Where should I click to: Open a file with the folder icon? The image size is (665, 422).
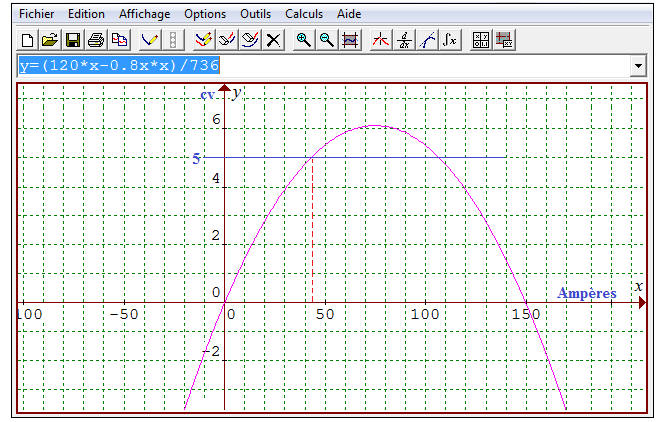pyautogui.click(x=50, y=40)
